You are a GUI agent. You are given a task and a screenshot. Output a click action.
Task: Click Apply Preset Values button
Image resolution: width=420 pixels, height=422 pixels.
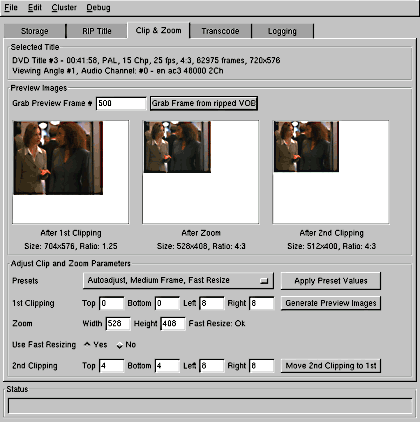[331, 281]
